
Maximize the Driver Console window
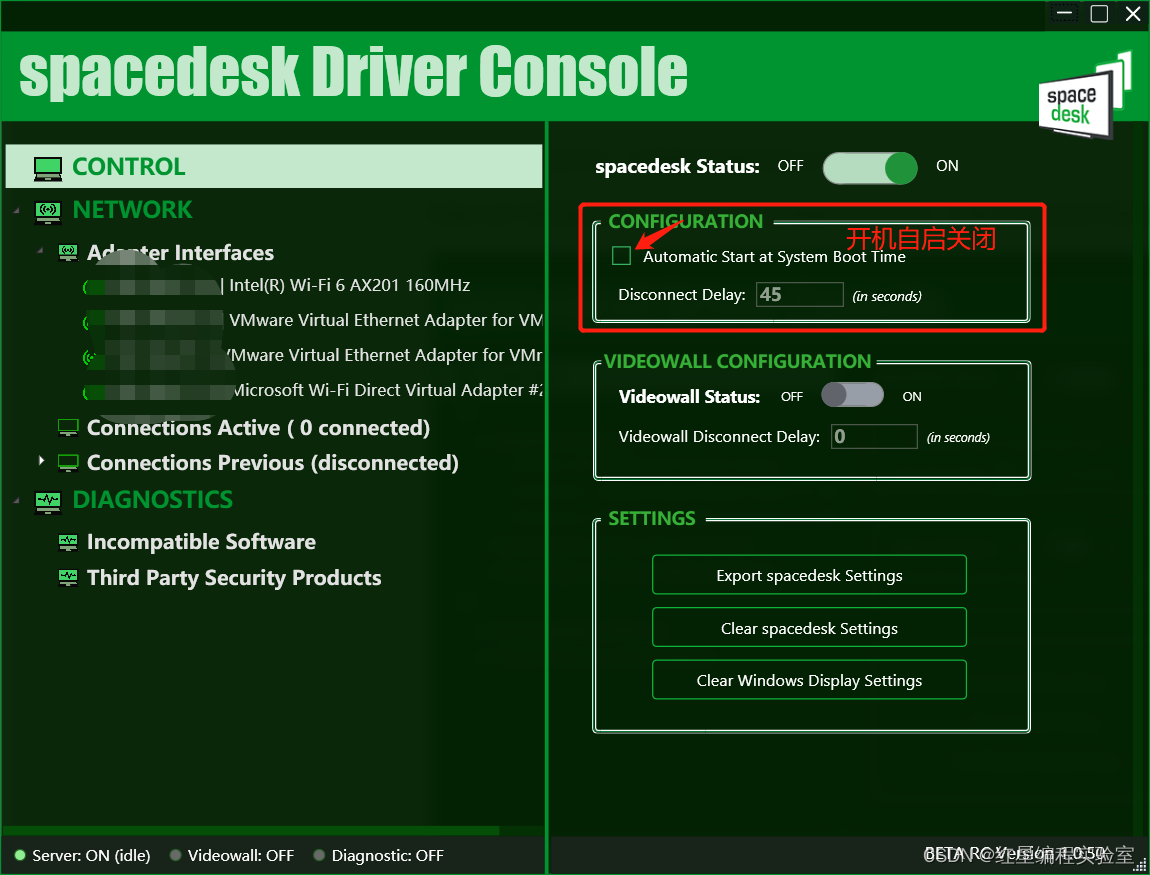(x=1099, y=13)
